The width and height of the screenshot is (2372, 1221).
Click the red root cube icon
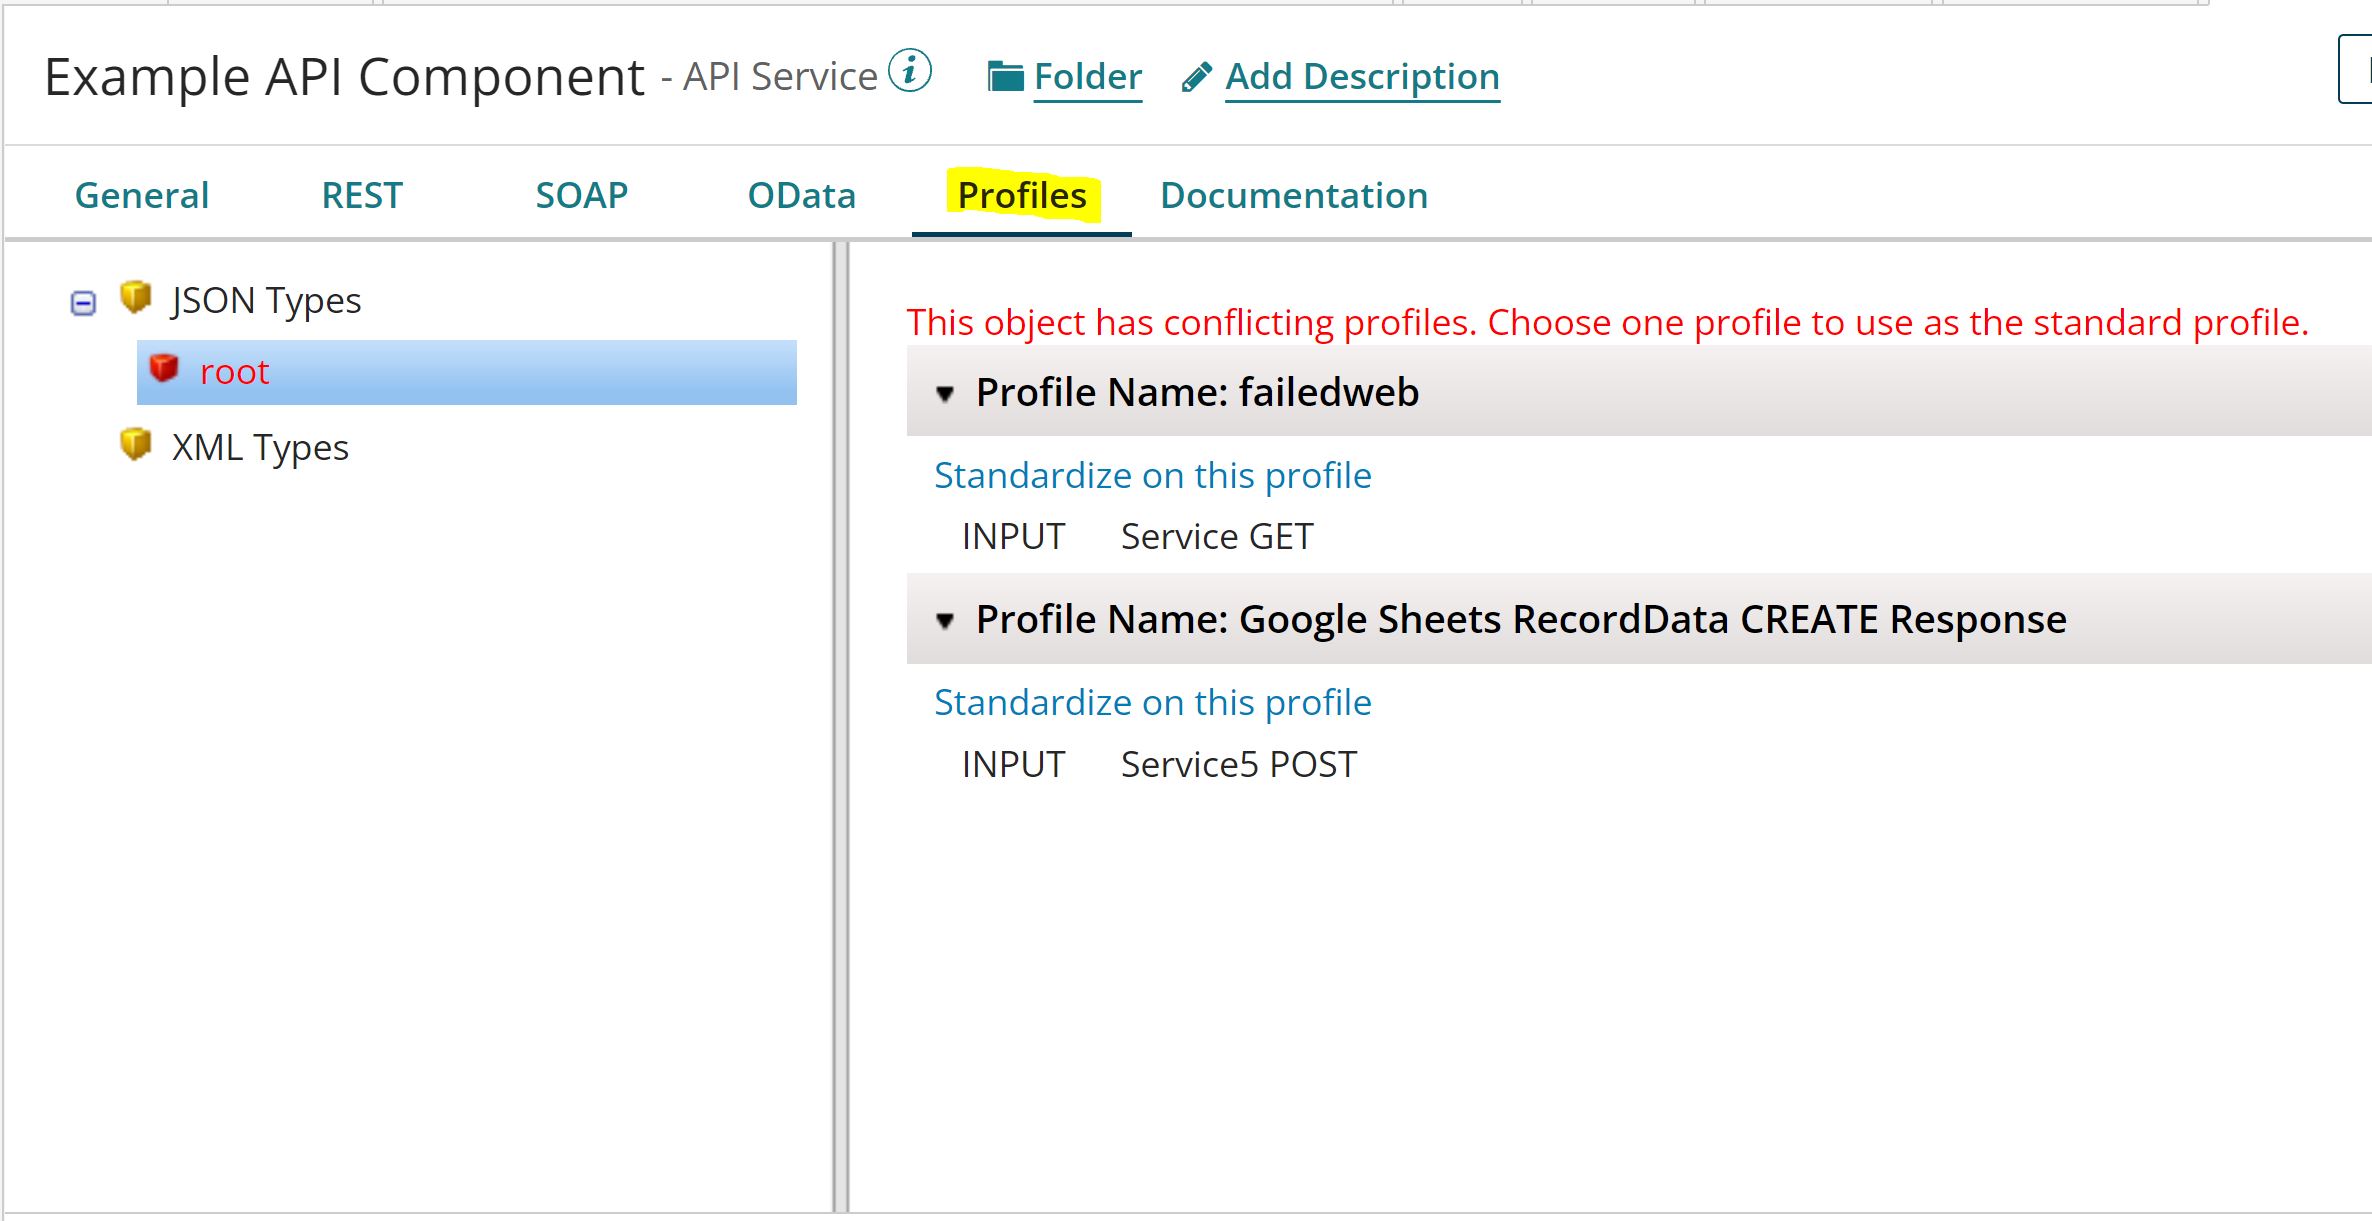pyautogui.click(x=164, y=368)
